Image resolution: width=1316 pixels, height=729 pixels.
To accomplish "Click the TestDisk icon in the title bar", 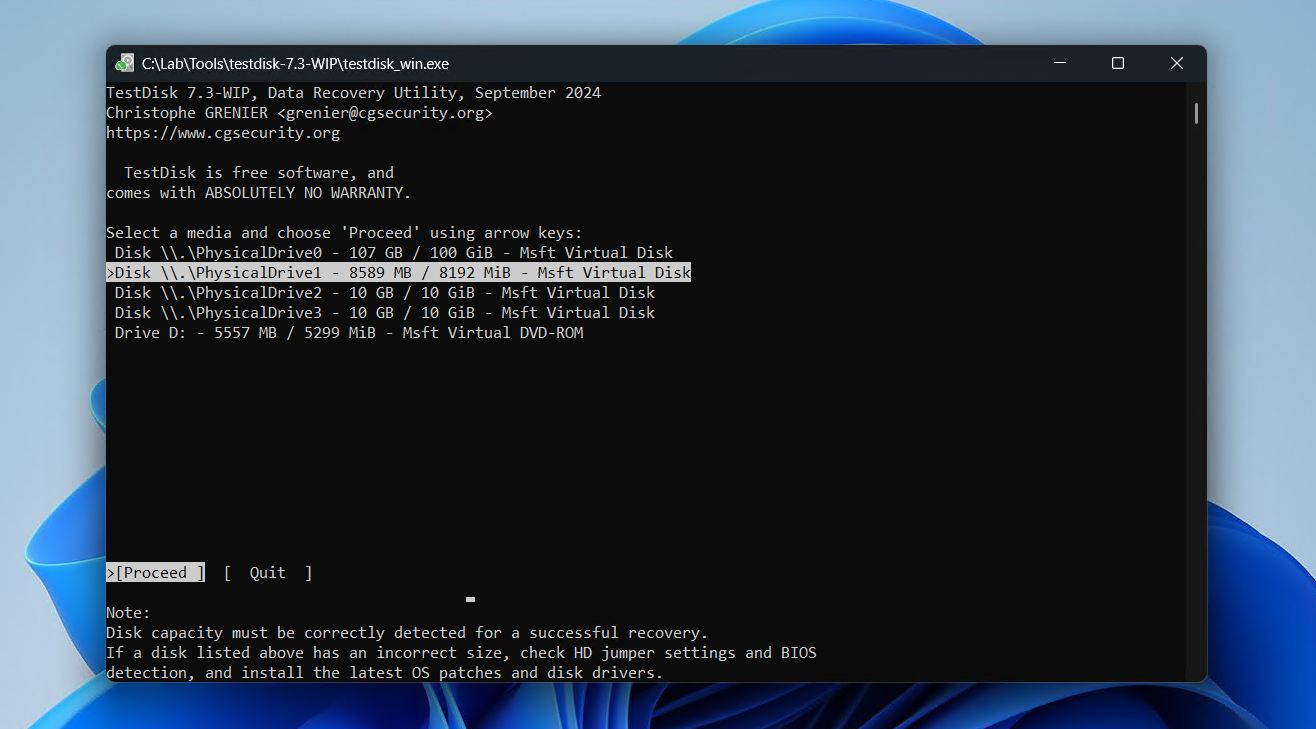I will (x=124, y=63).
